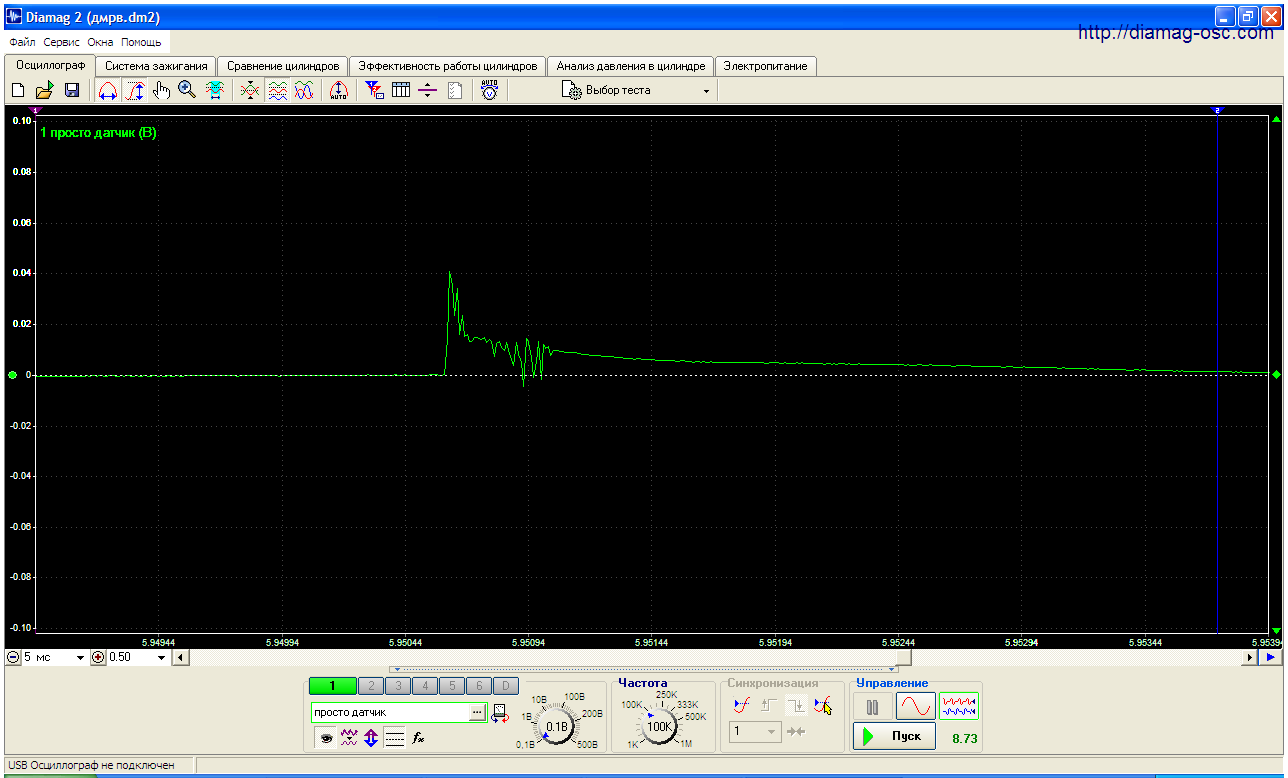Click the overlay waveforms icon
This screenshot has width=1288, height=778.
click(x=303, y=90)
